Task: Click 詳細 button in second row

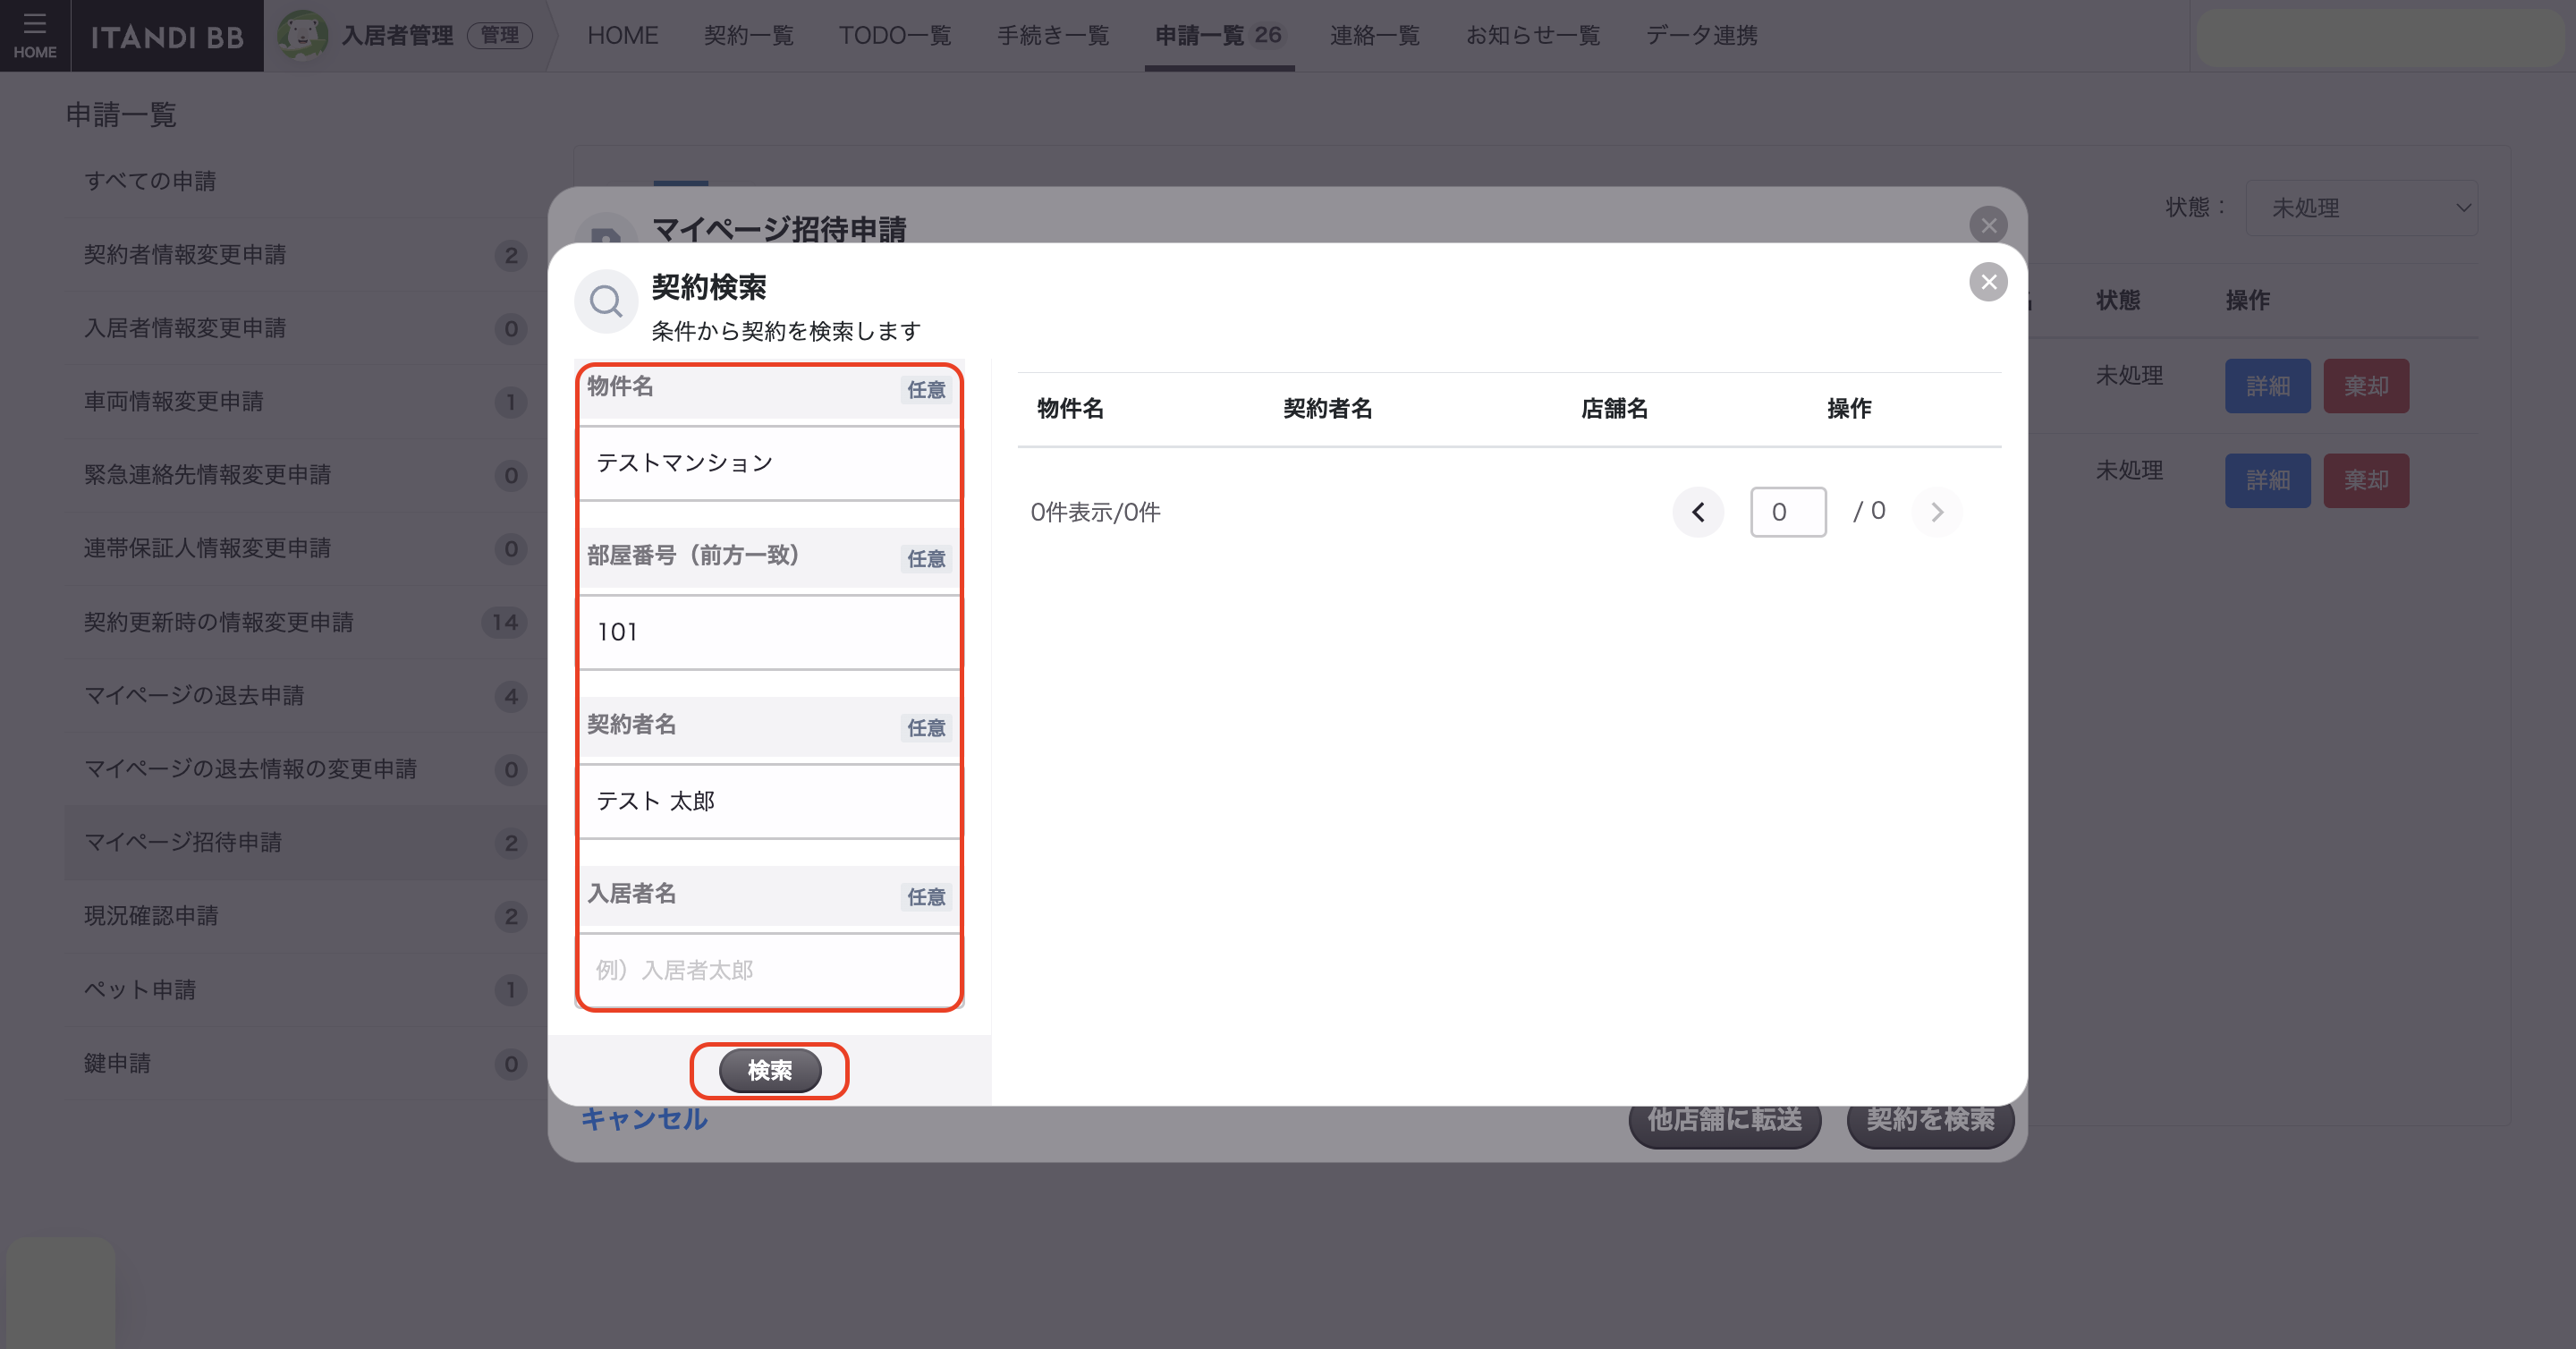Action: tap(2267, 480)
